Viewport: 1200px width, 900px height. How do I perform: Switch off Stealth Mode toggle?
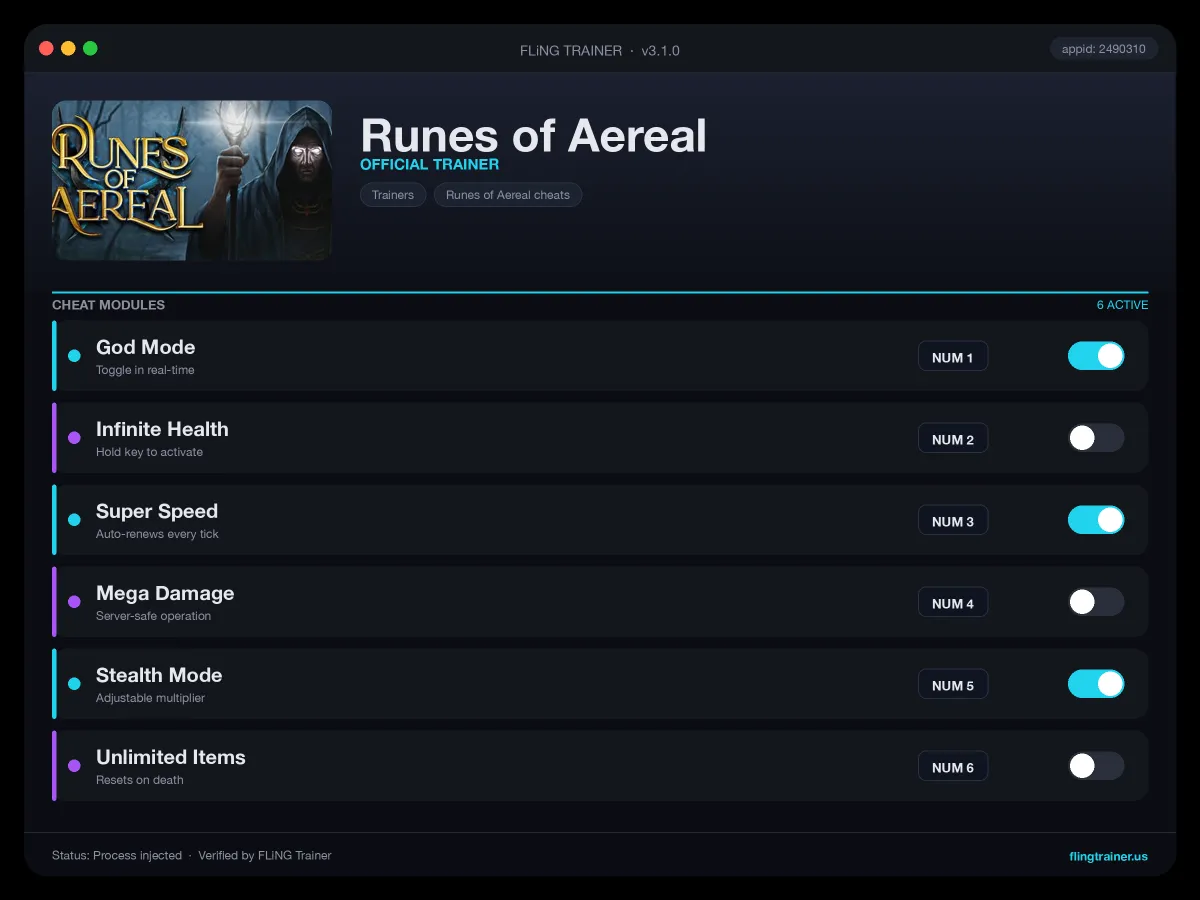(1096, 684)
